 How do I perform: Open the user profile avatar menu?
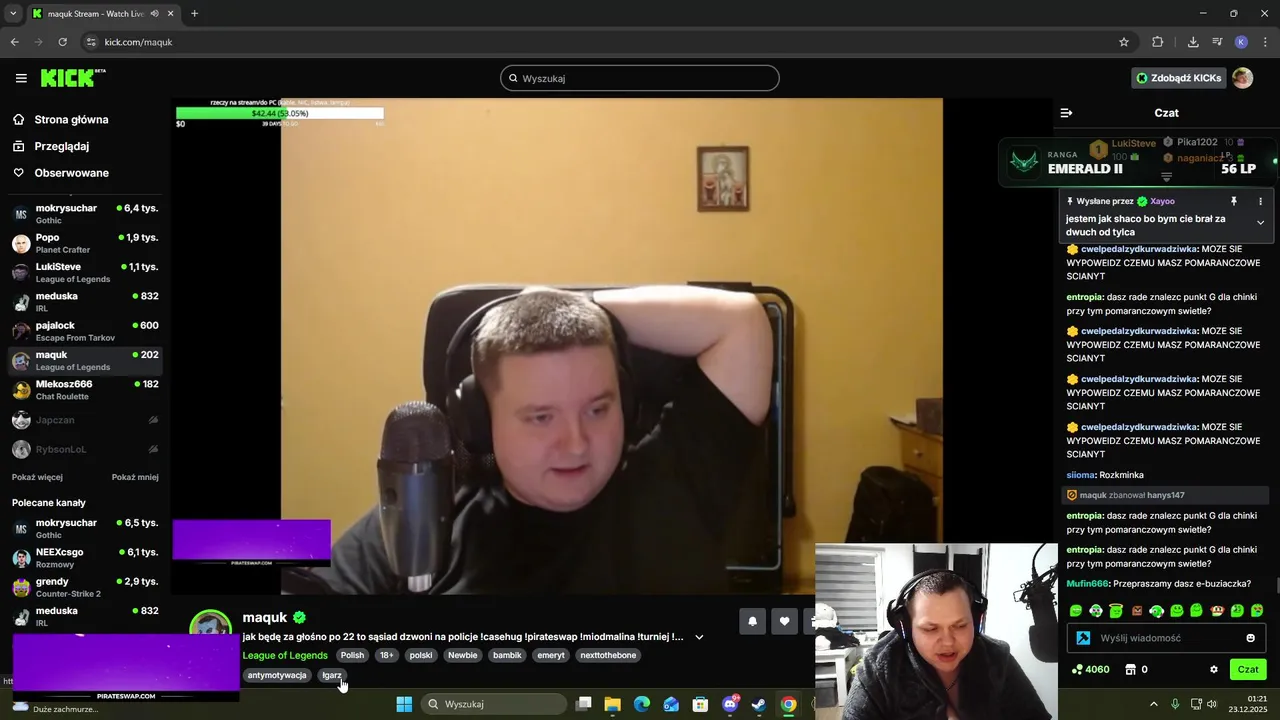[x=1243, y=78]
